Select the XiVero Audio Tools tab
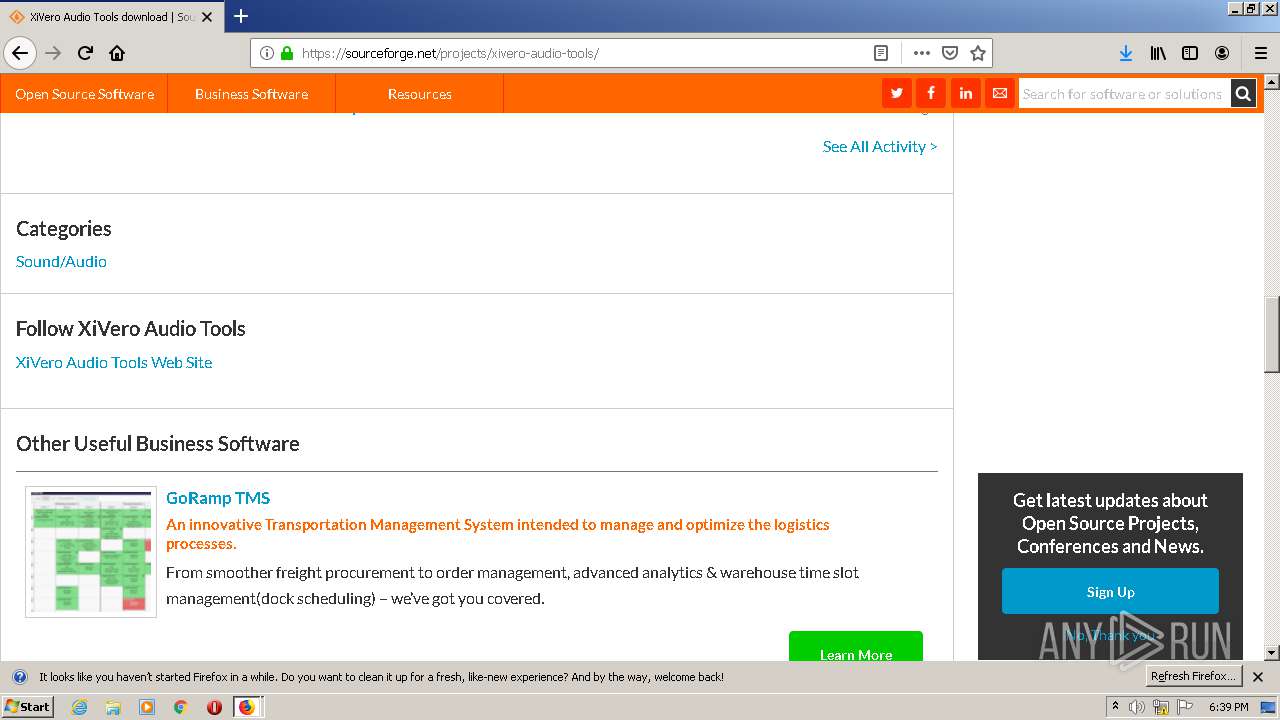Screen dimensions: 1280x720 (112, 17)
